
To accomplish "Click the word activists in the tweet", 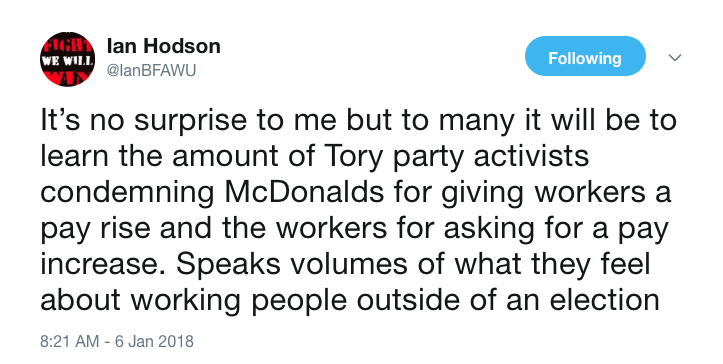I will click(x=532, y=156).
